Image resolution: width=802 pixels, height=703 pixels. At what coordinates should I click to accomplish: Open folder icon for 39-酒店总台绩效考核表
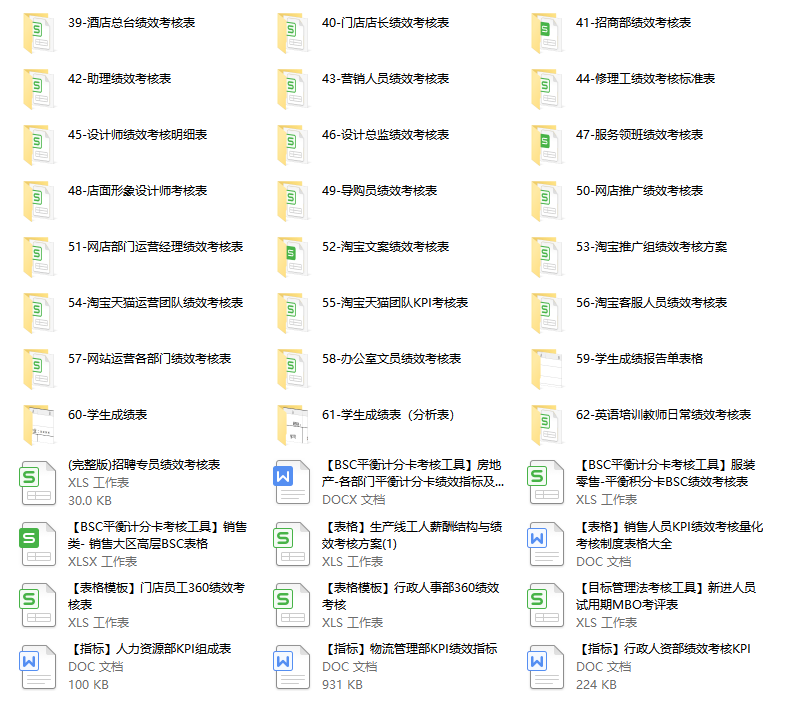(x=39, y=33)
